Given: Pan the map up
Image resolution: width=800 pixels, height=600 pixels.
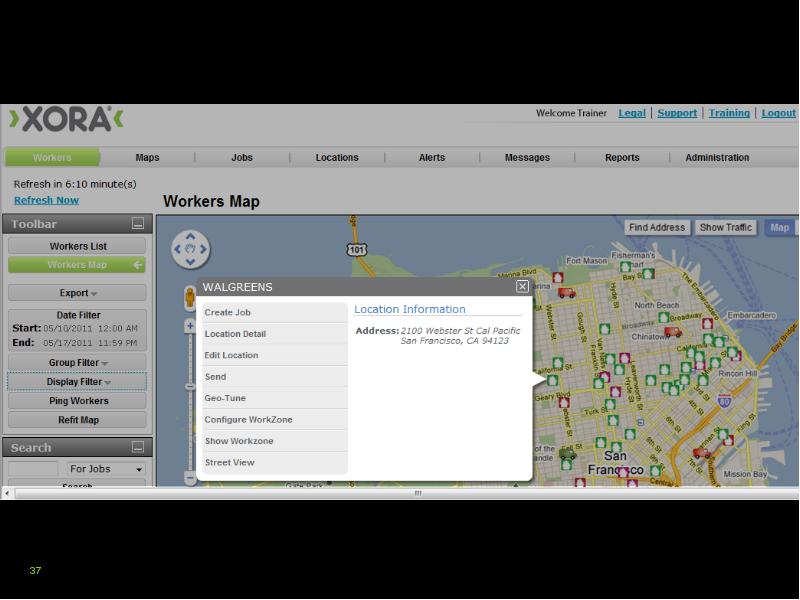Looking at the screenshot, I should [190, 237].
